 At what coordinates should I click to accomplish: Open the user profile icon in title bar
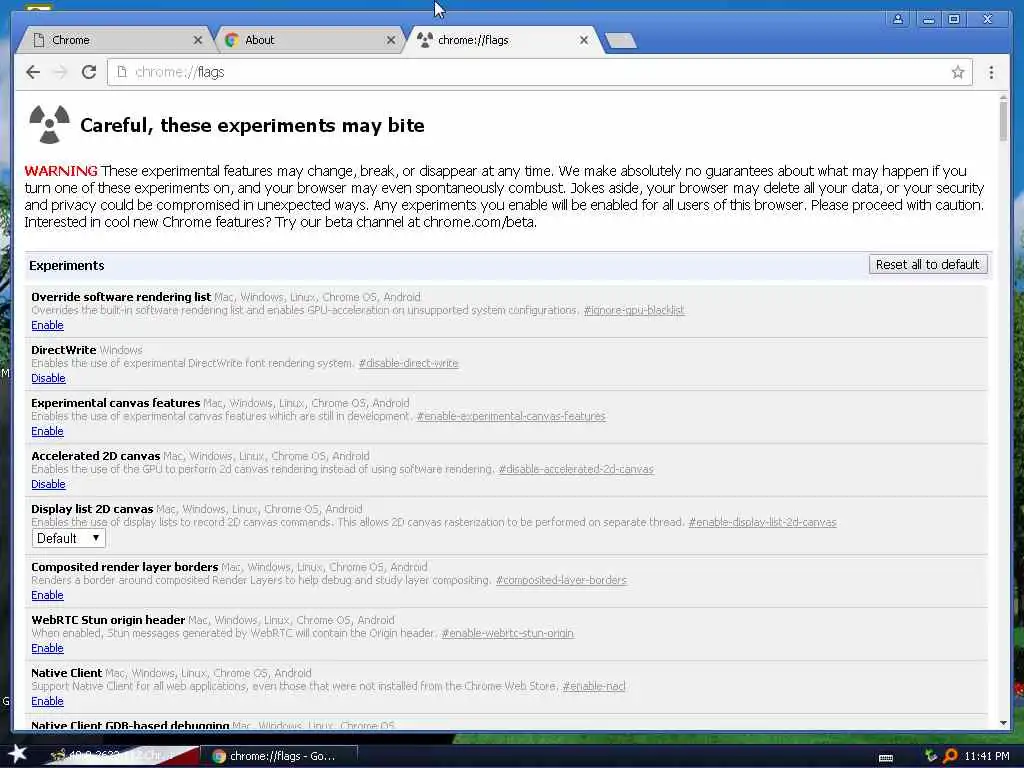point(898,19)
